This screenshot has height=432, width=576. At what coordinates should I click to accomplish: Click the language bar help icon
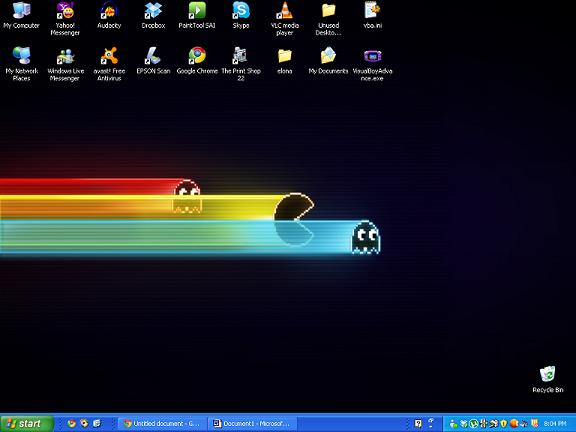point(418,424)
